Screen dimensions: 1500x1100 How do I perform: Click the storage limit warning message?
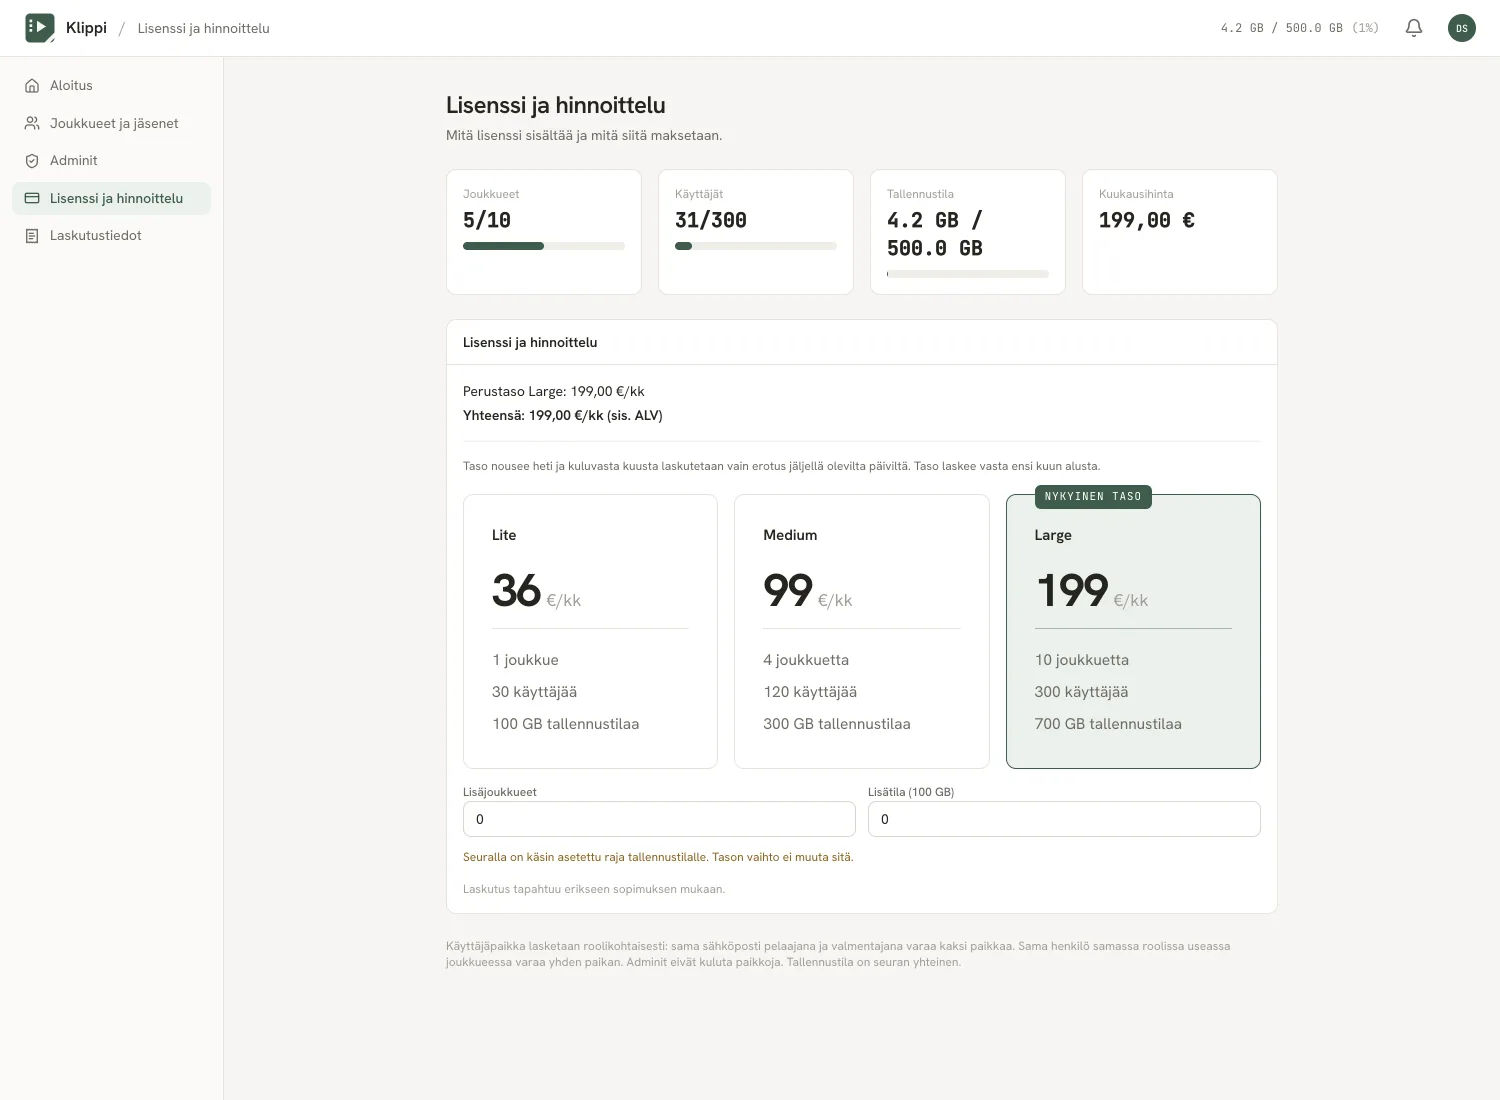(x=658, y=857)
